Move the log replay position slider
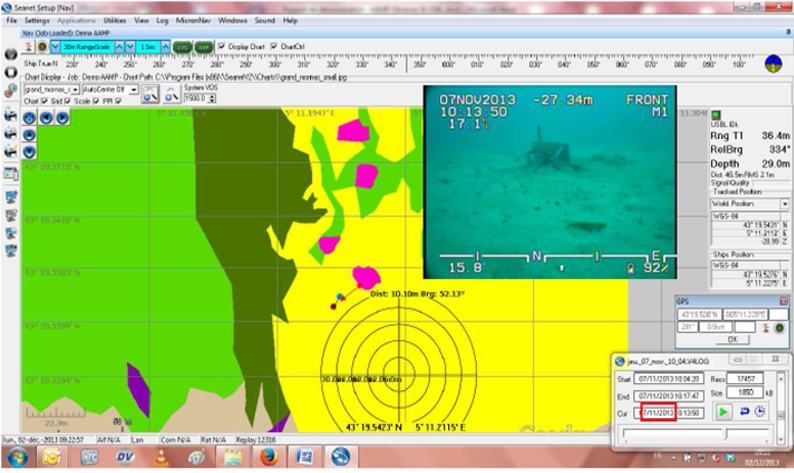 726,433
